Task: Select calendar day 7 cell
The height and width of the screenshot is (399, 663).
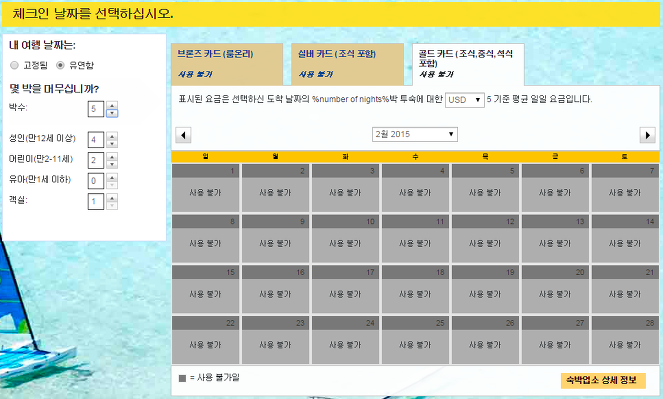Action: point(625,188)
